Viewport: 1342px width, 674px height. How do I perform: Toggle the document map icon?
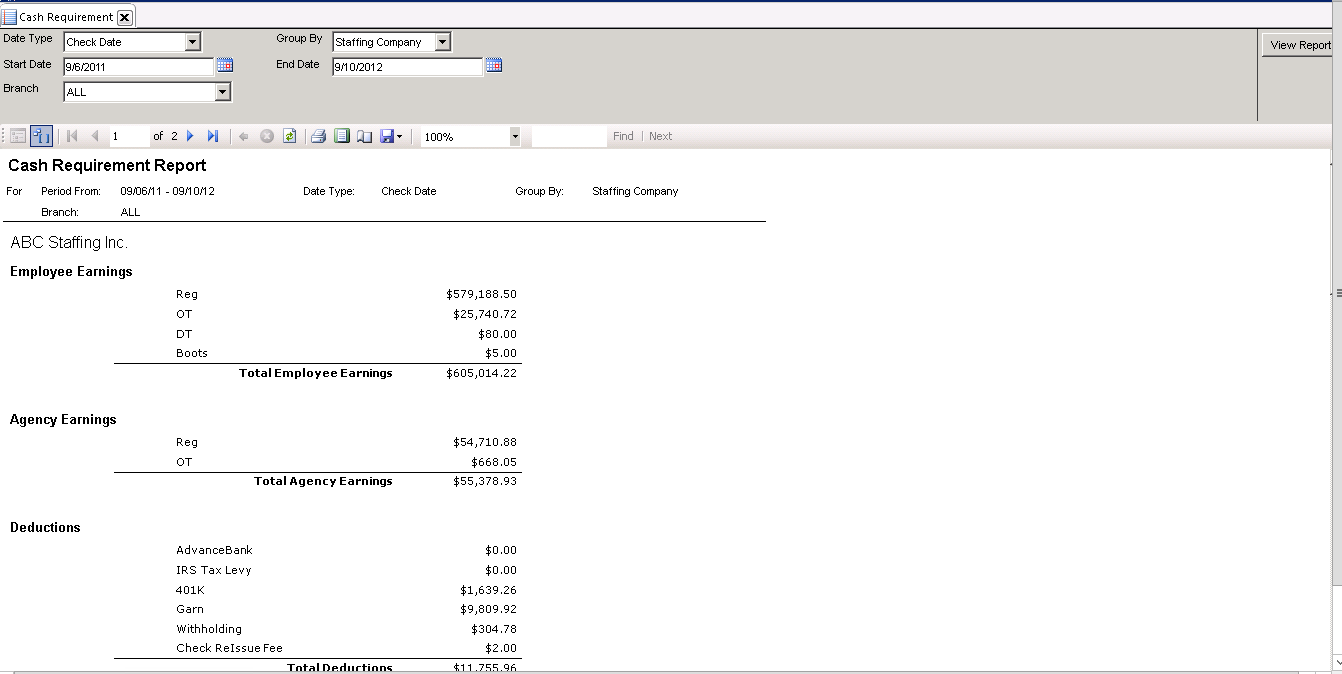[18, 136]
